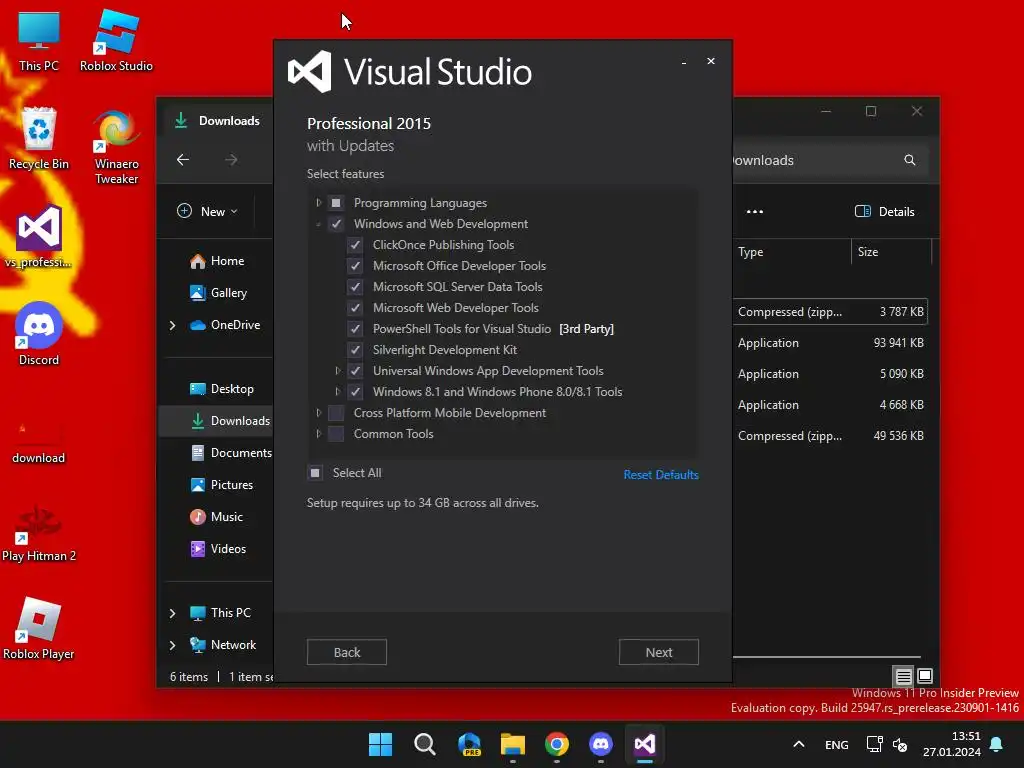
Task: Select the Discord desktop shortcut
Action: (x=39, y=334)
